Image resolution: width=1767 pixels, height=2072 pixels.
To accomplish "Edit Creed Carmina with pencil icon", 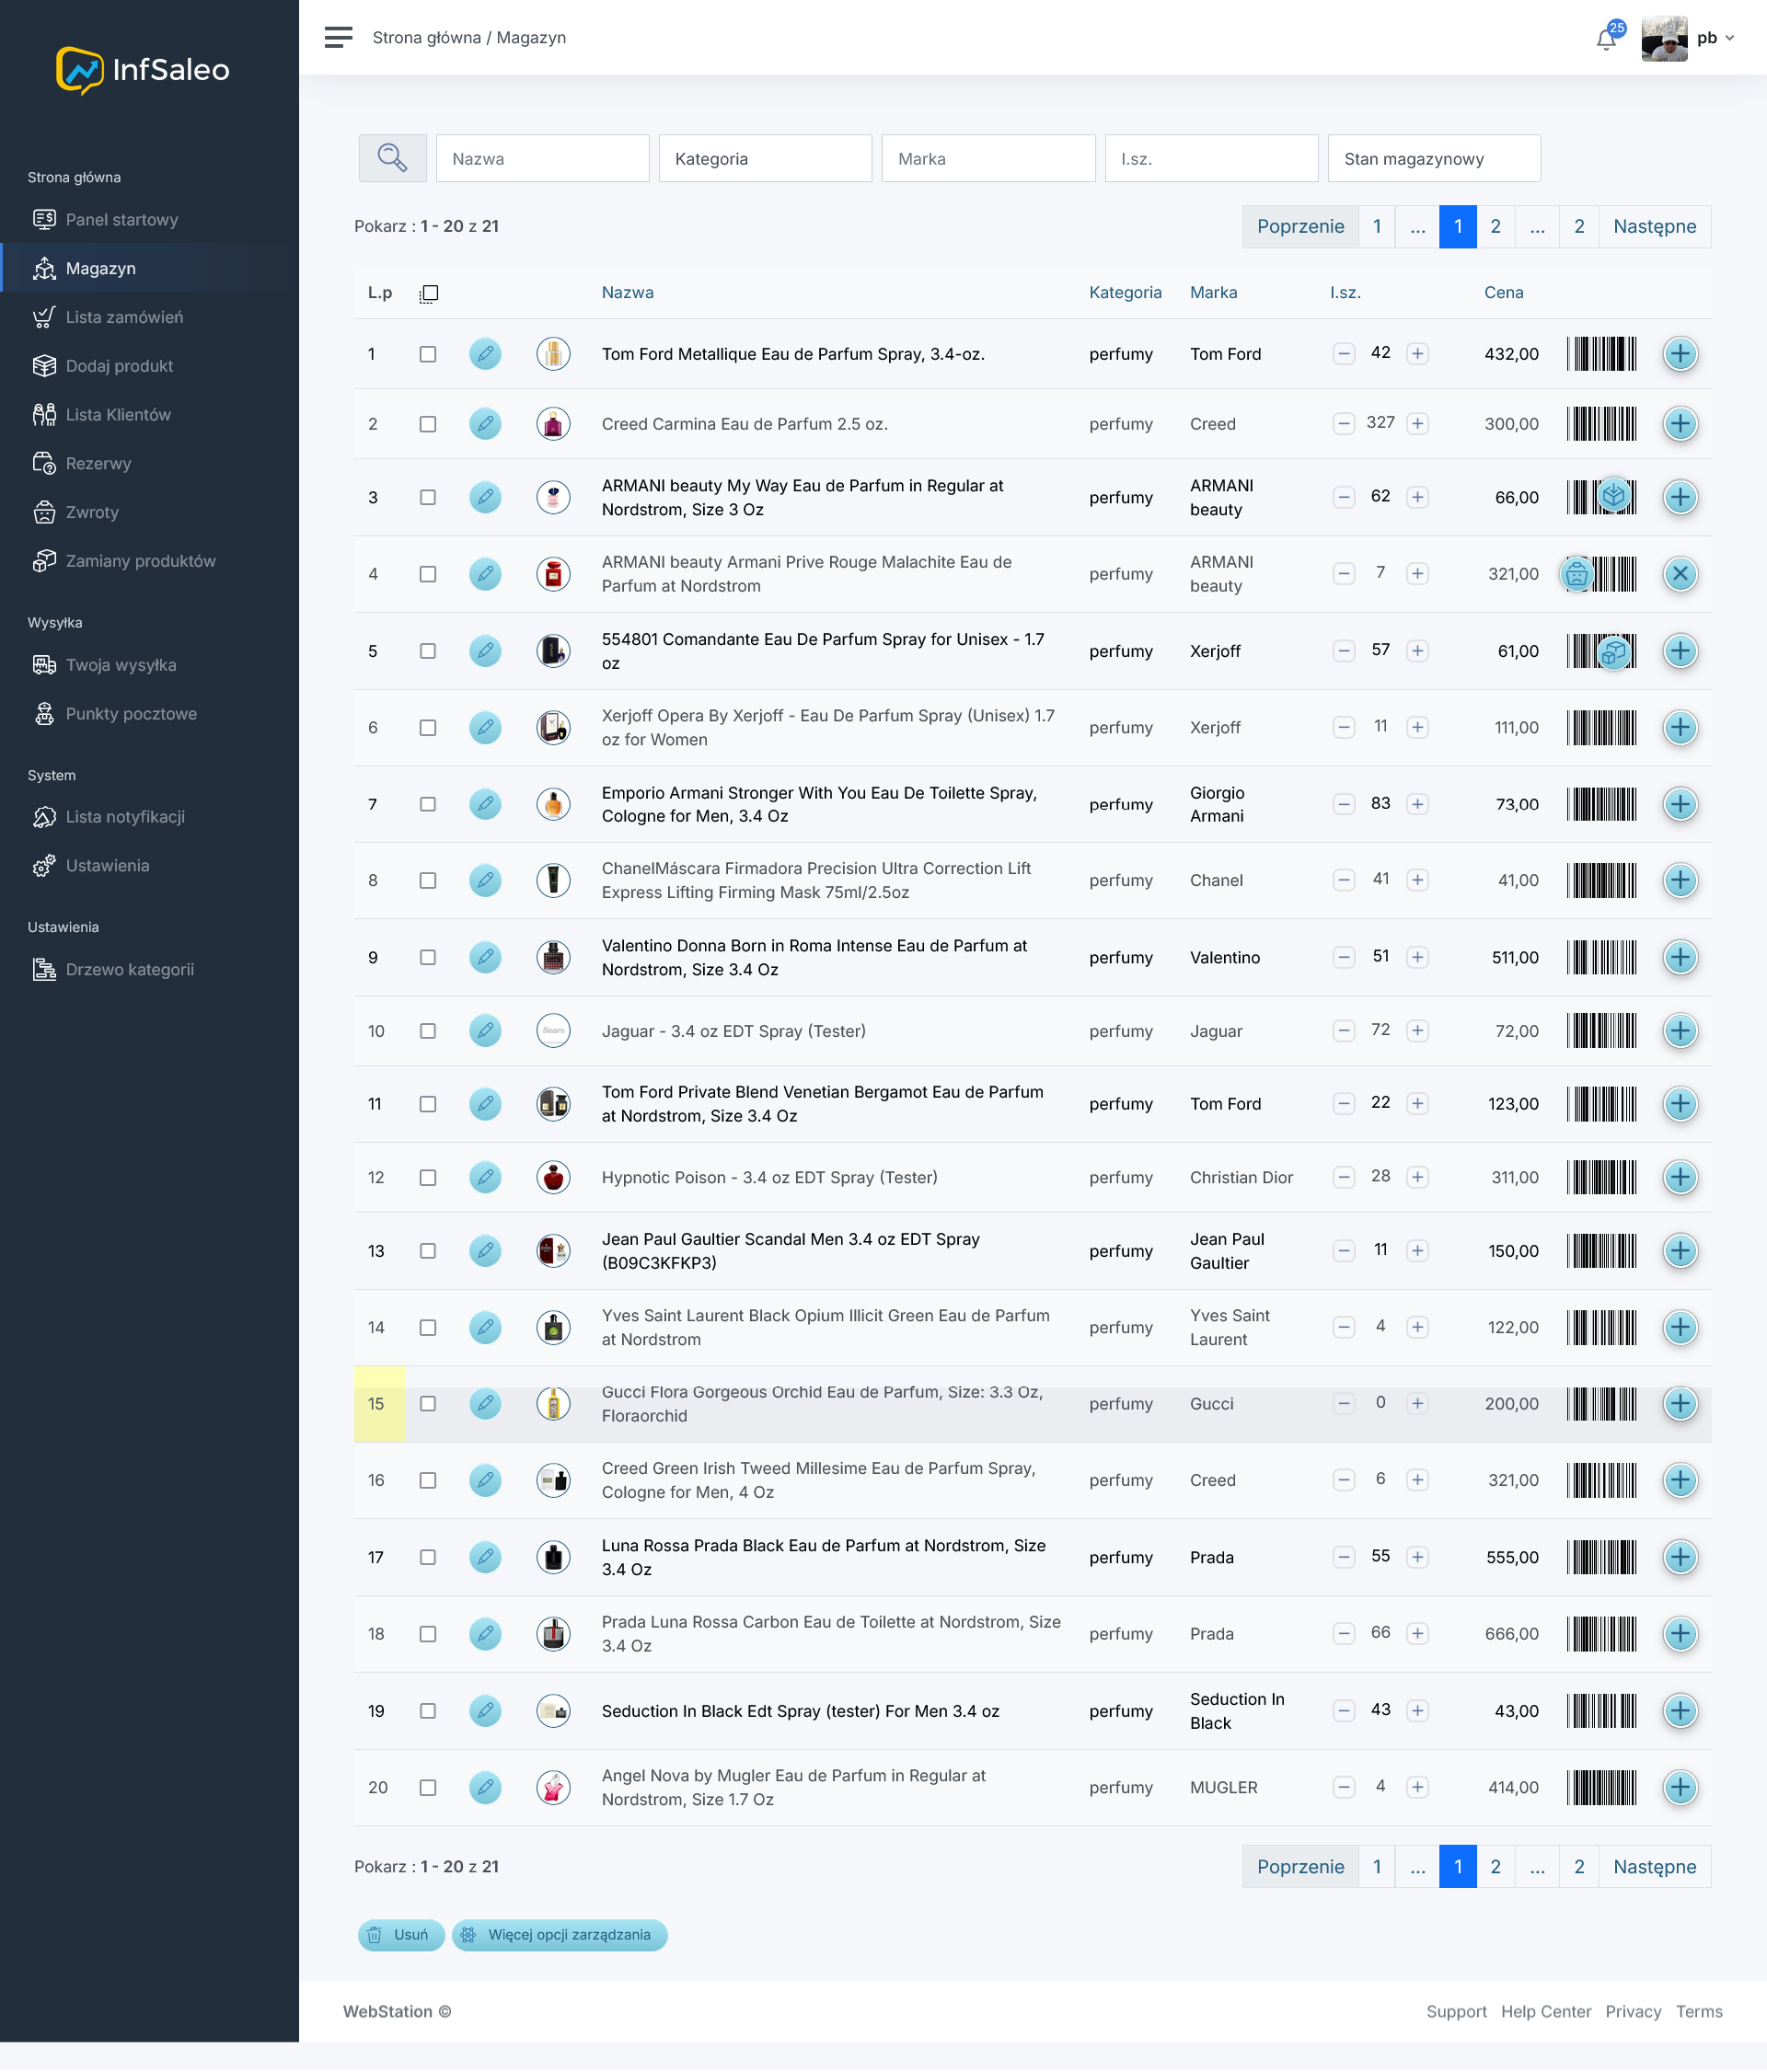I will point(485,424).
